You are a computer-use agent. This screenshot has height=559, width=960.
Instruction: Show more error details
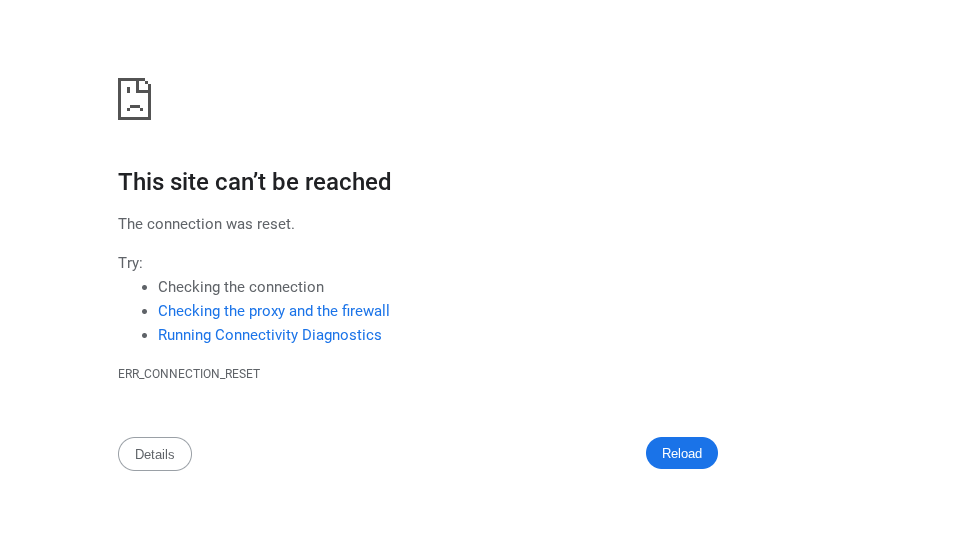point(155,454)
